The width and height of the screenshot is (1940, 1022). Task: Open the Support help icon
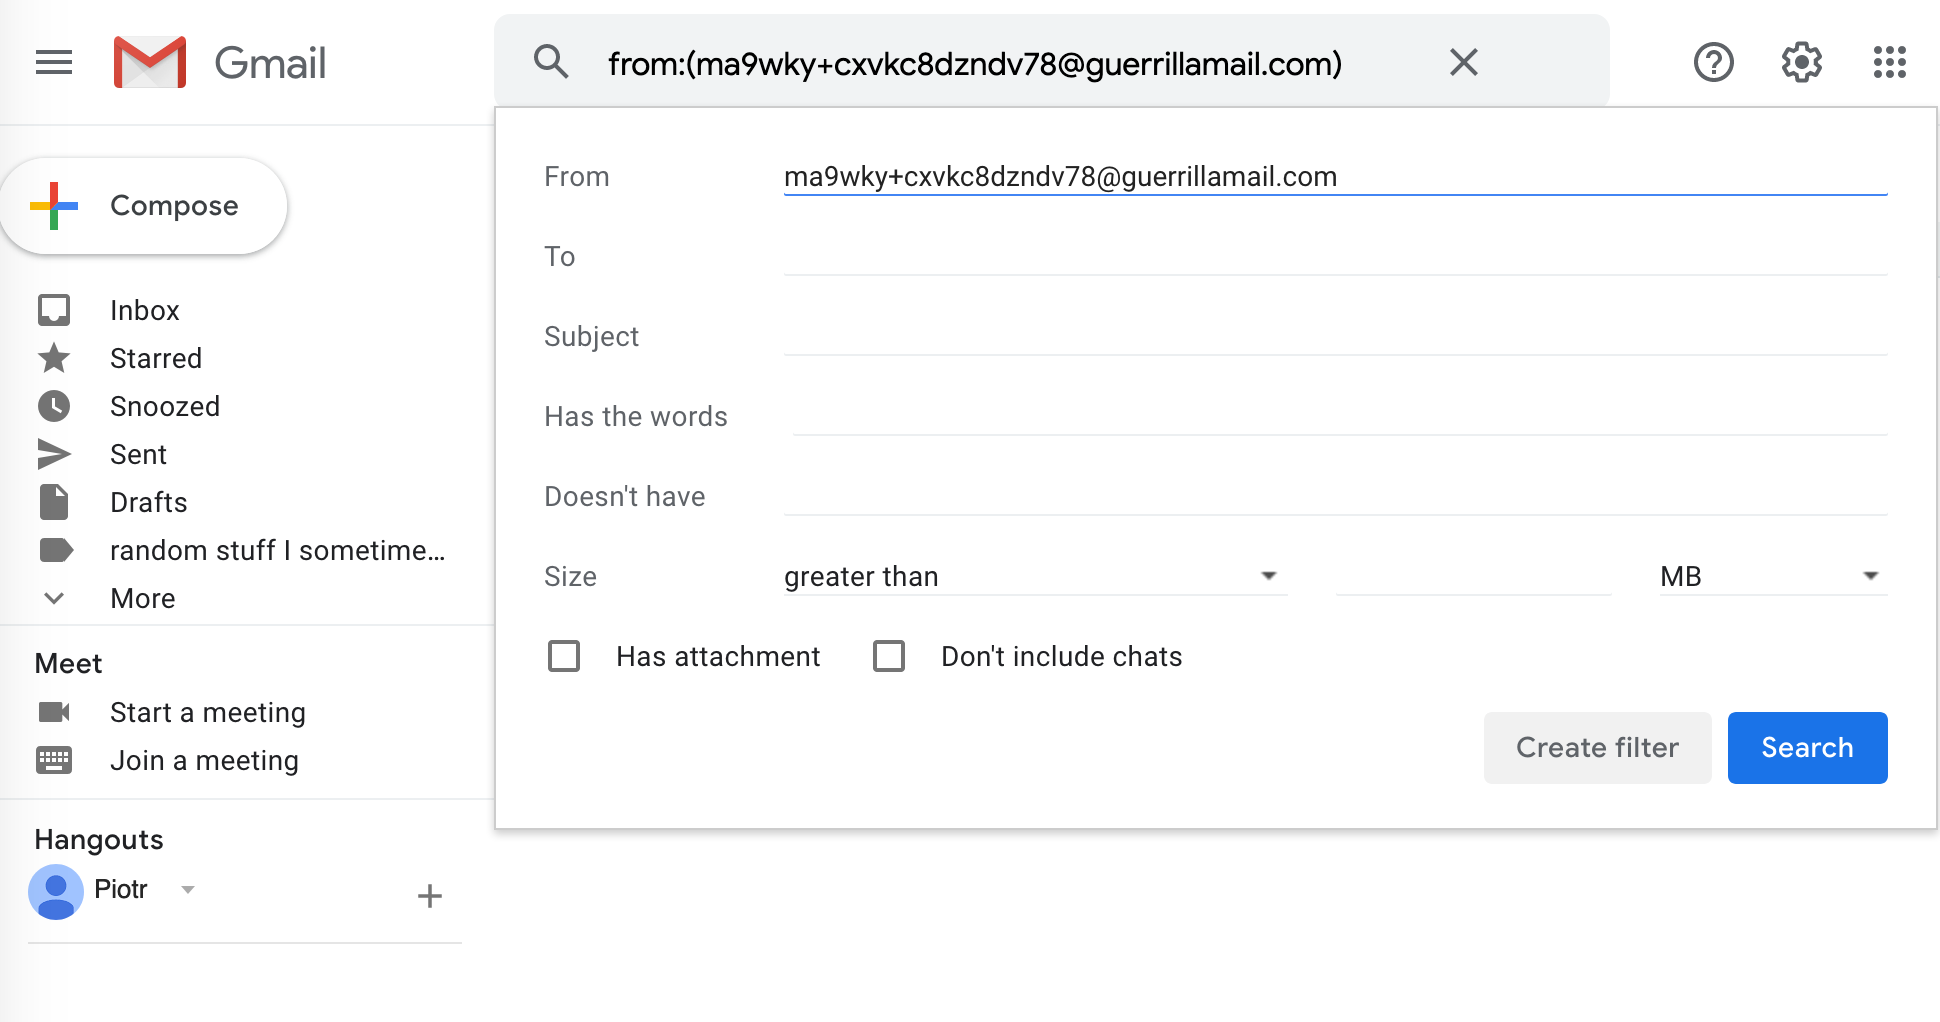[x=1713, y=63]
